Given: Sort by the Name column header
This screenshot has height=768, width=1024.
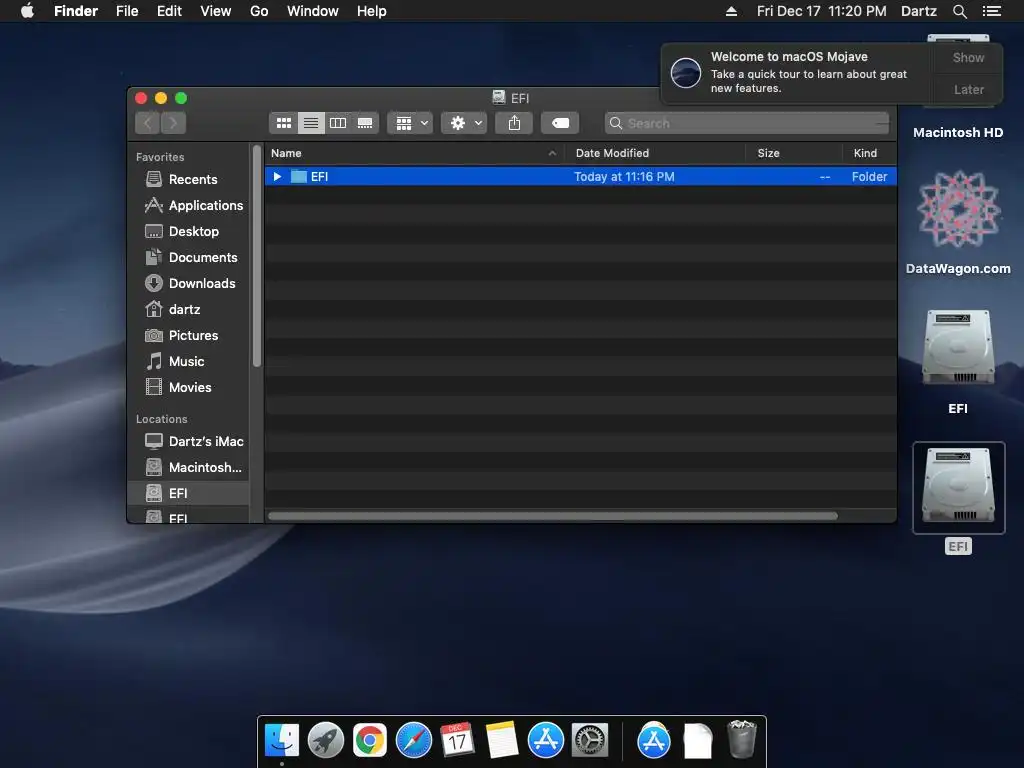Looking at the screenshot, I should 414,153.
